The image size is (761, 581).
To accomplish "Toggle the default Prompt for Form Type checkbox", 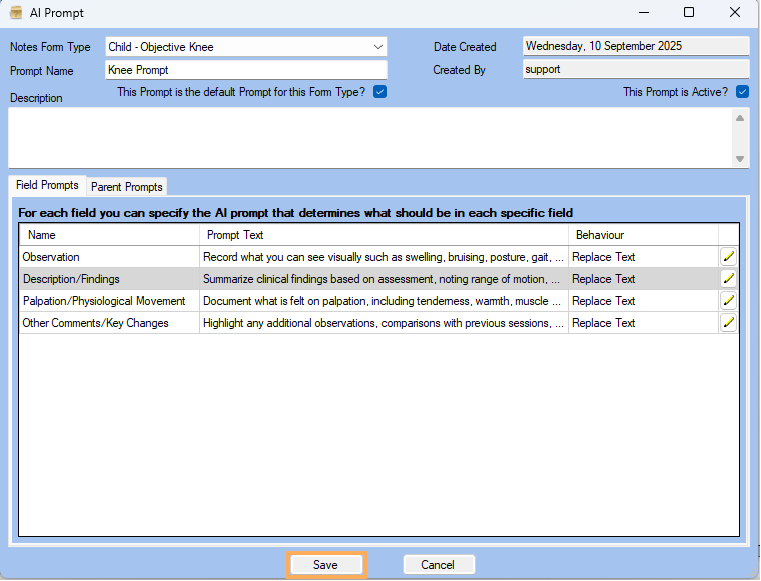I will (380, 92).
